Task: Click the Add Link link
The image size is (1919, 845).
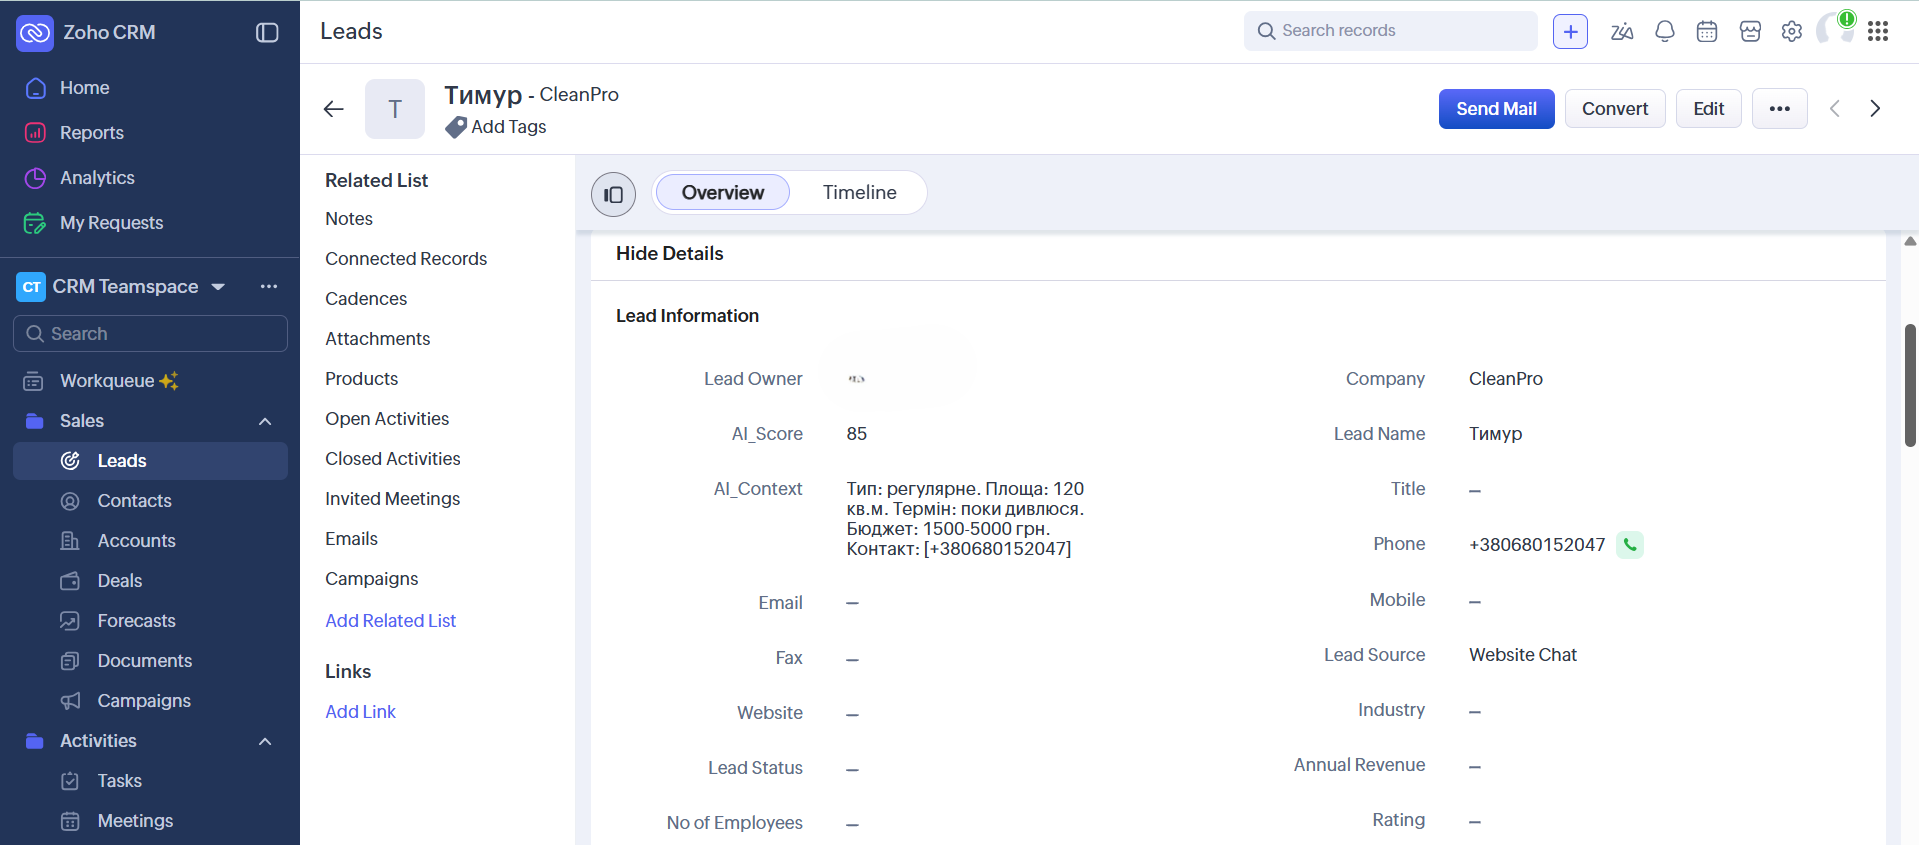Action: click(x=360, y=712)
